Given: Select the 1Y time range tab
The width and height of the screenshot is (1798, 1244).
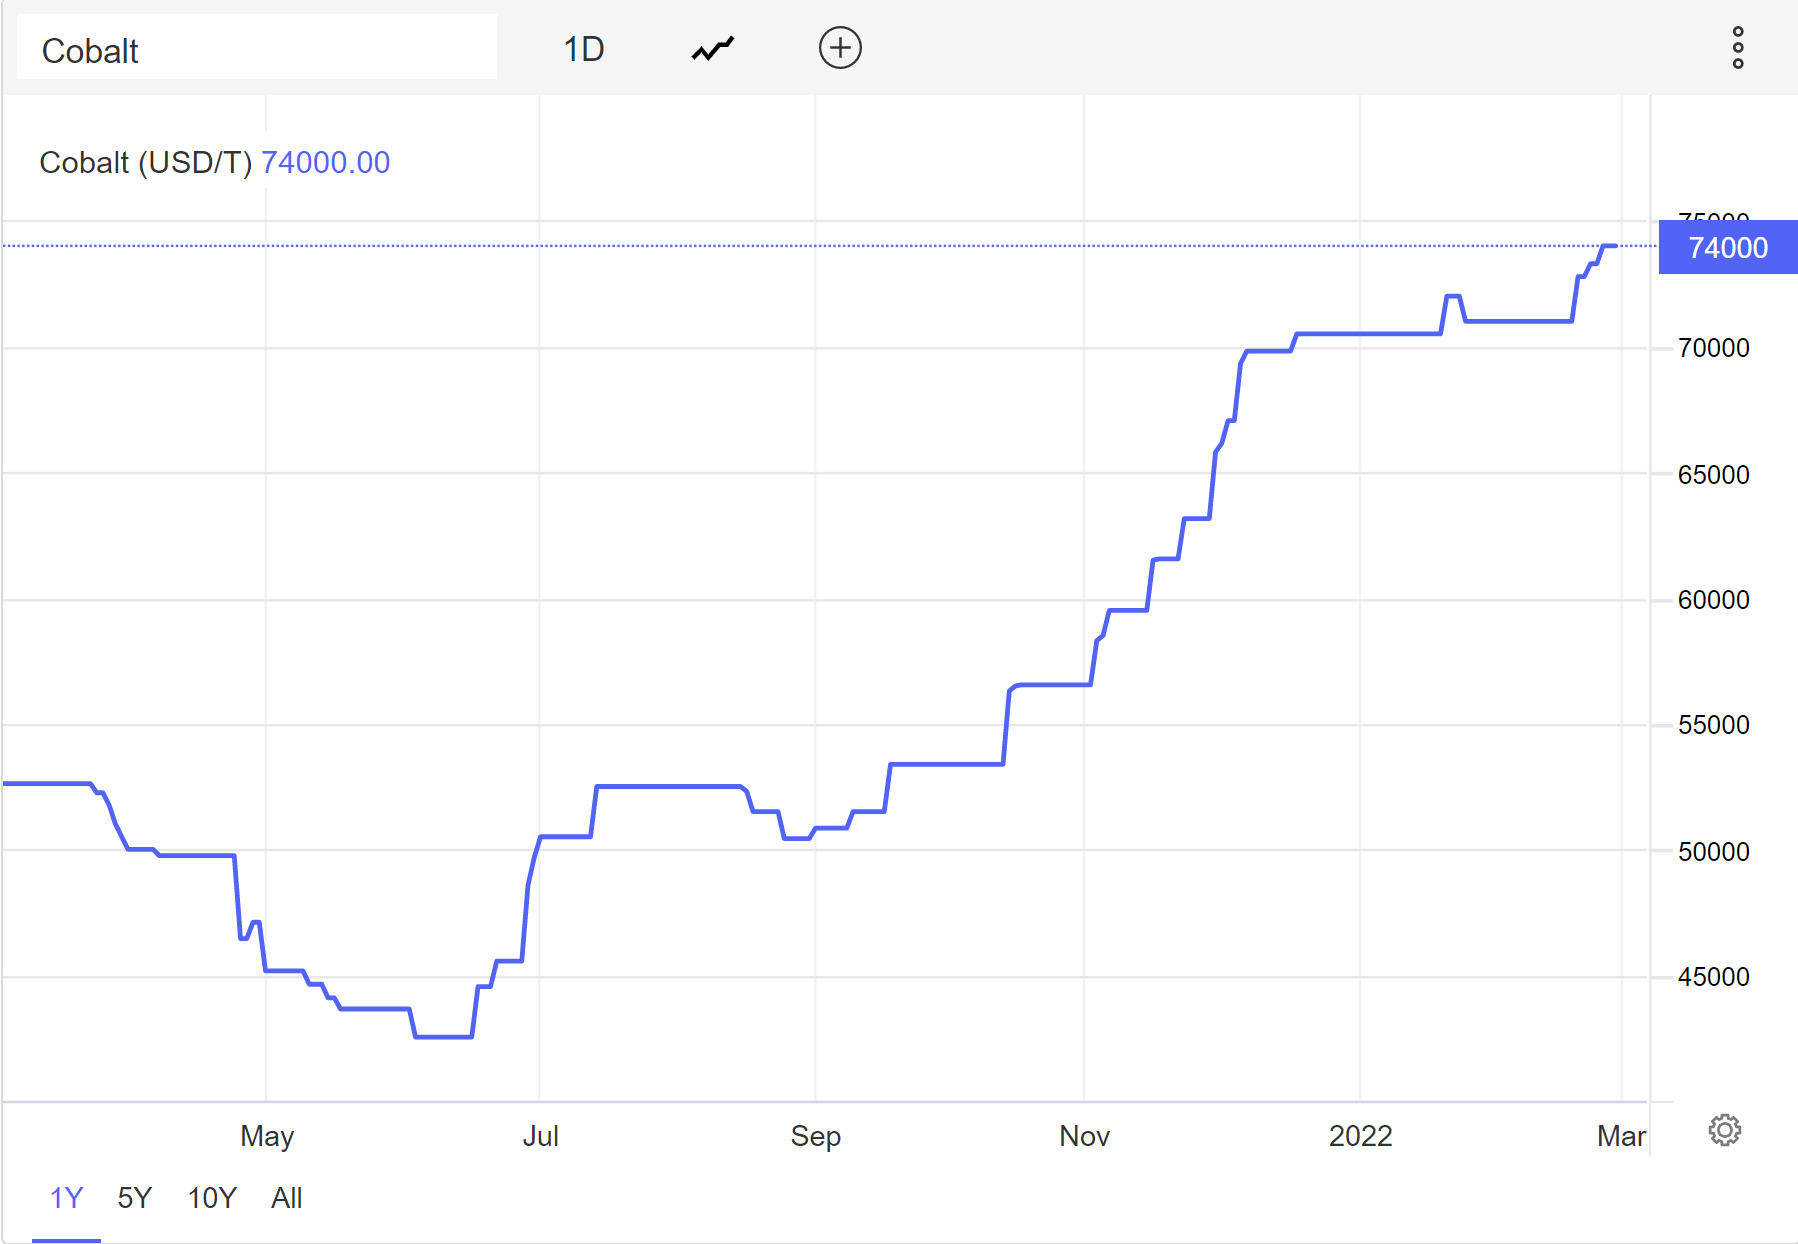Looking at the screenshot, I should (66, 1198).
